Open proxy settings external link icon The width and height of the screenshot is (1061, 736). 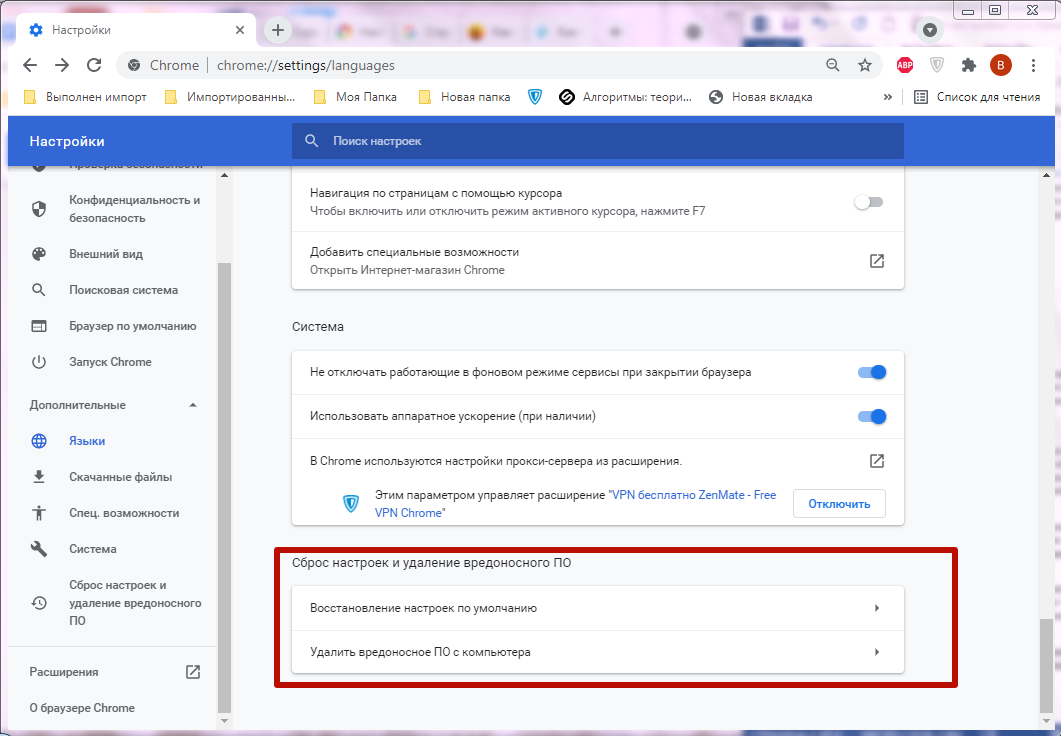pyautogui.click(x=876, y=461)
